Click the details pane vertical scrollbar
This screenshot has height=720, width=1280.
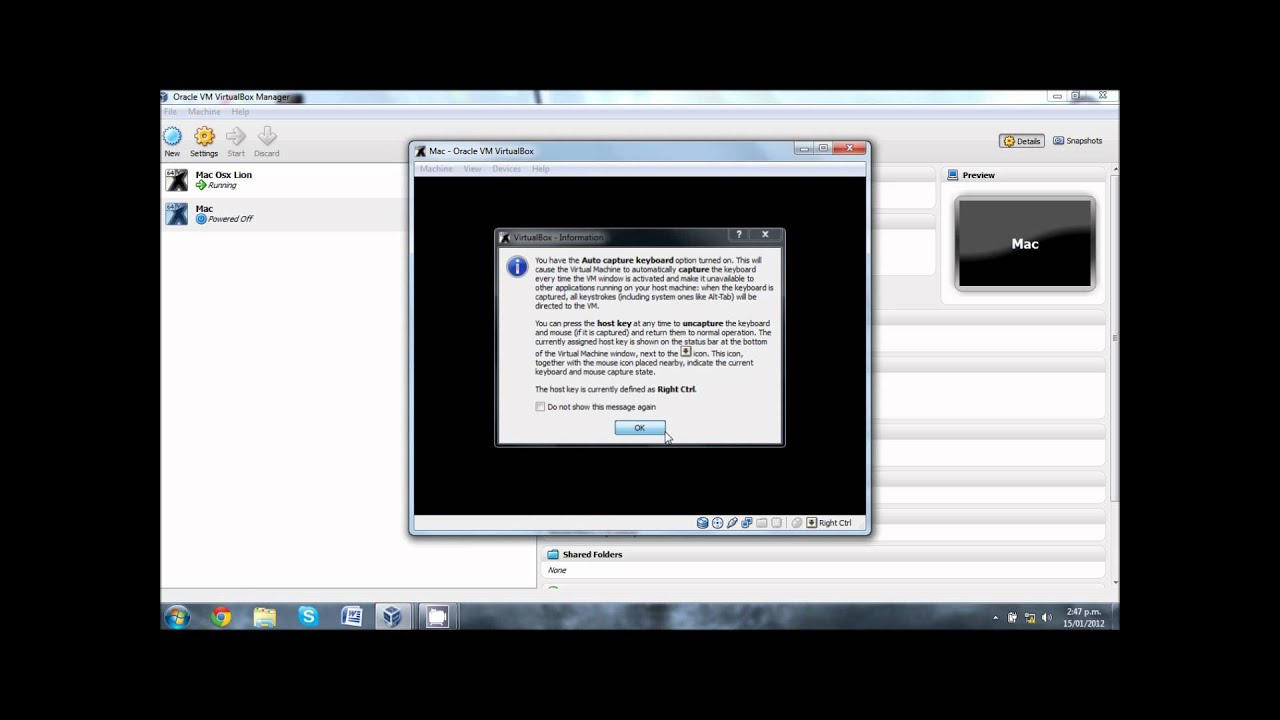click(1115, 375)
